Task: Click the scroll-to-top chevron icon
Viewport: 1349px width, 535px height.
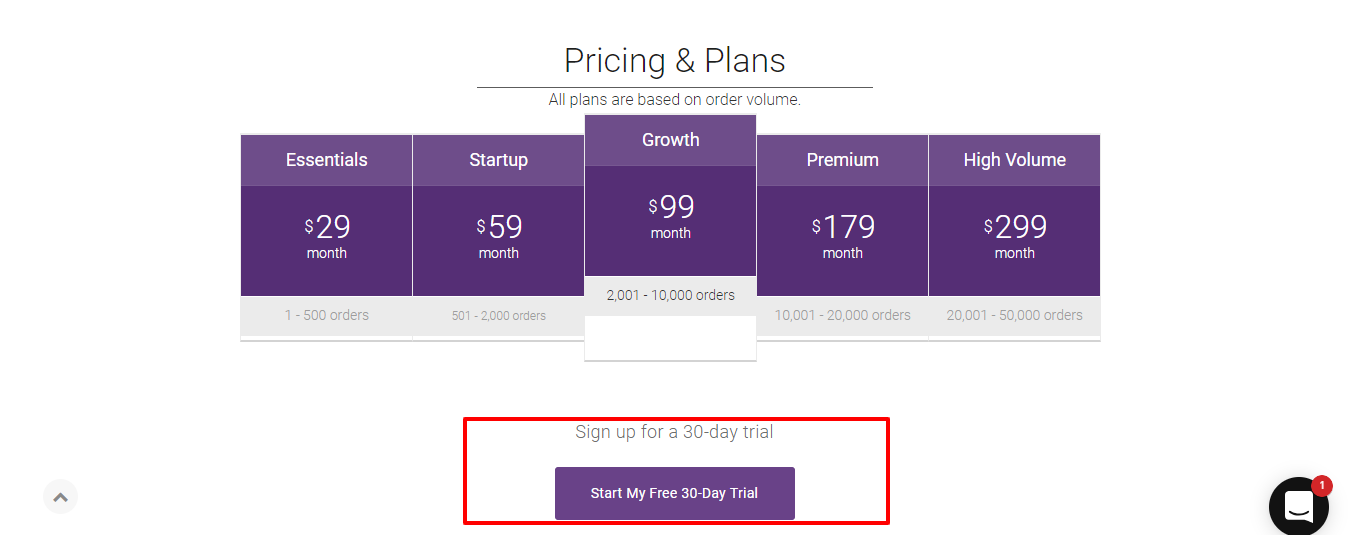Action: point(60,496)
